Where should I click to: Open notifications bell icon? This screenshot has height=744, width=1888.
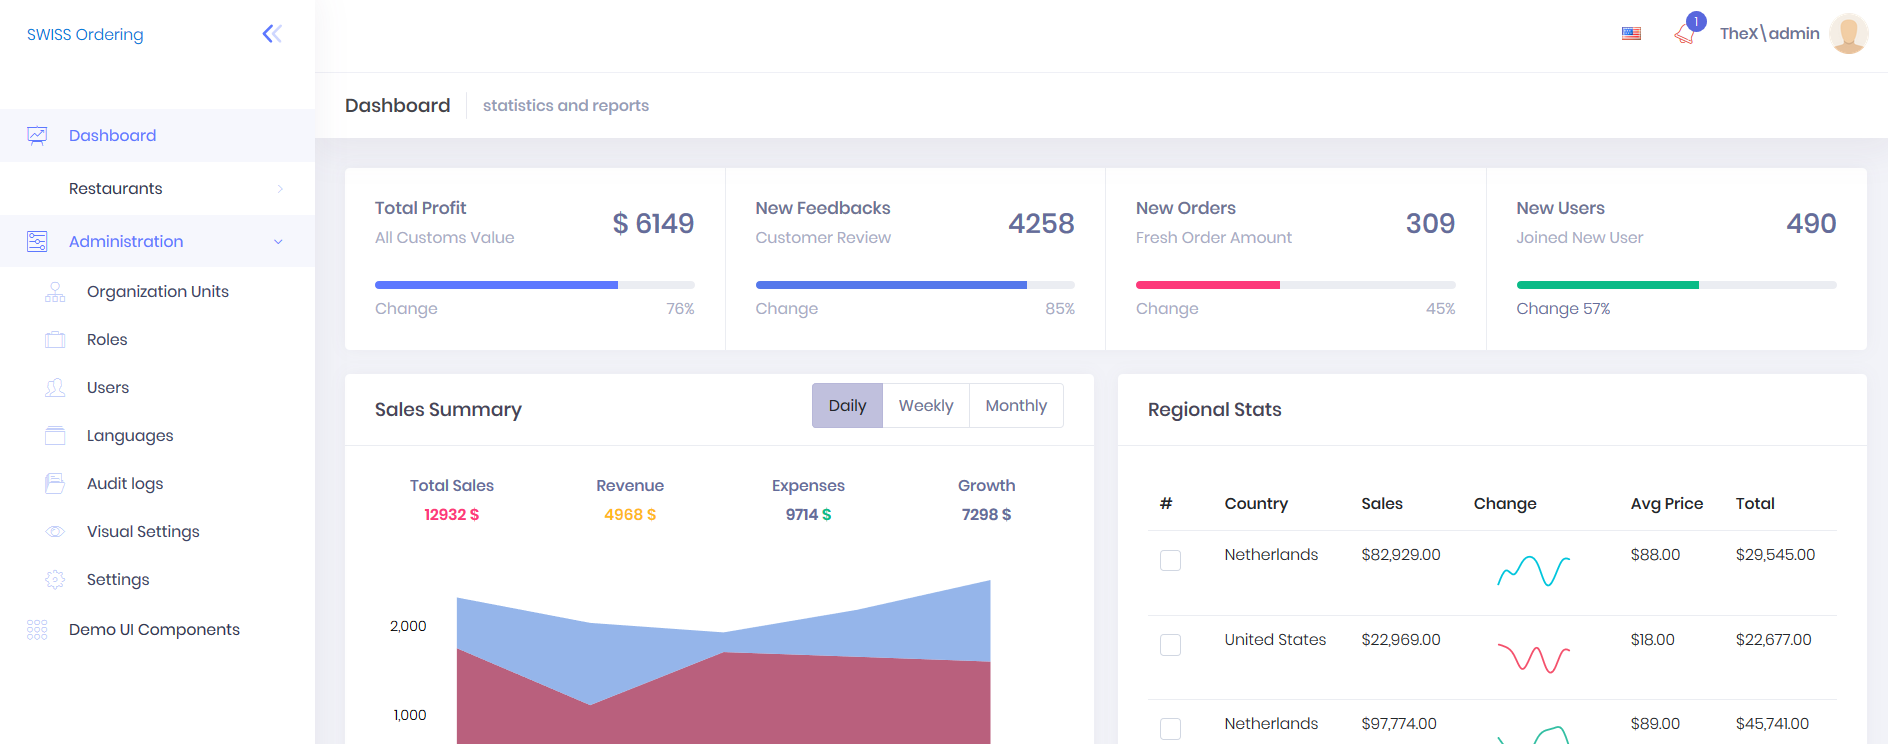click(1685, 34)
